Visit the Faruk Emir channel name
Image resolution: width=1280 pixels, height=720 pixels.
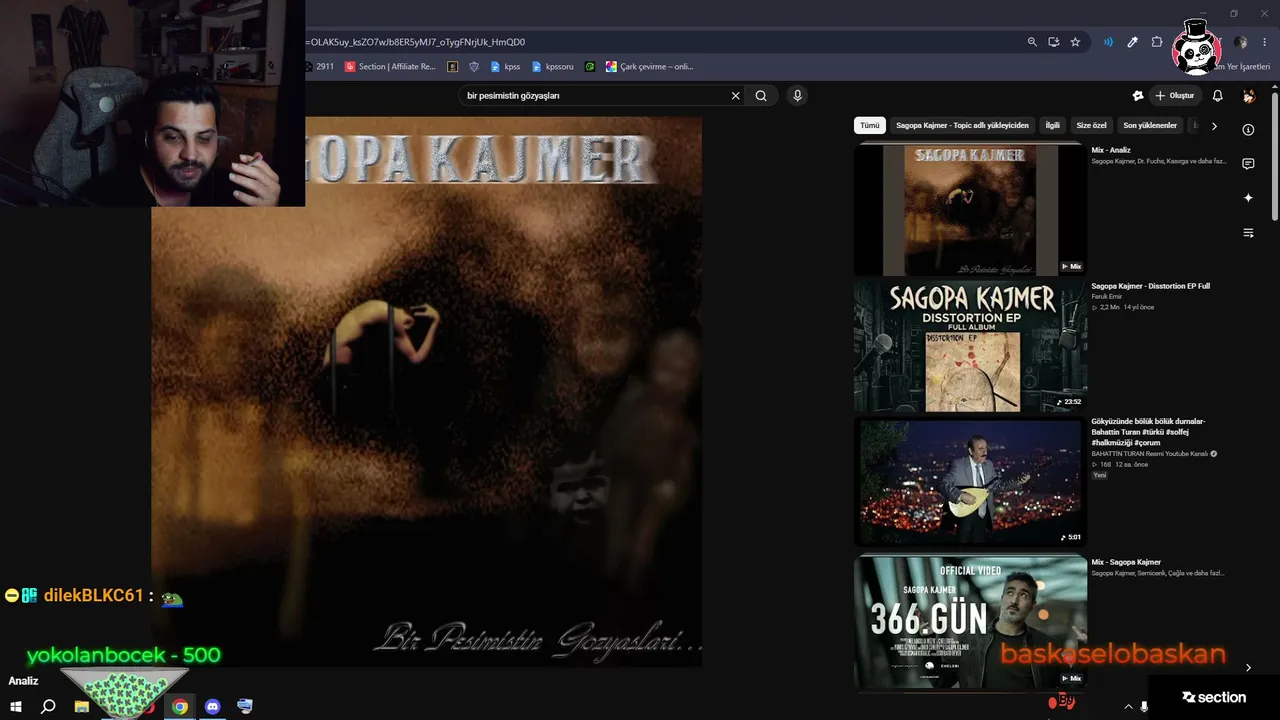[1108, 296]
